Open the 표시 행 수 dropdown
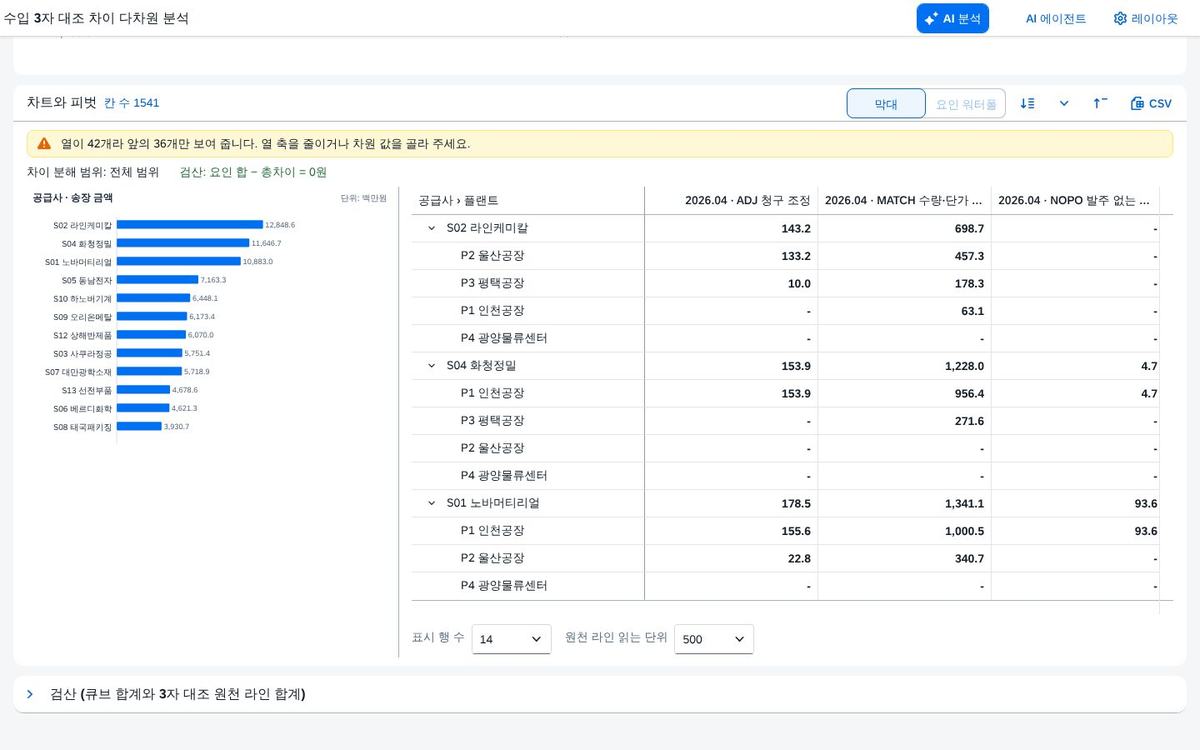 (x=511, y=639)
